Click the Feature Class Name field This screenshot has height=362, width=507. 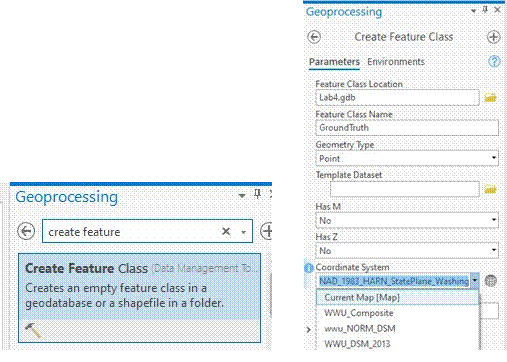pyautogui.click(x=407, y=128)
